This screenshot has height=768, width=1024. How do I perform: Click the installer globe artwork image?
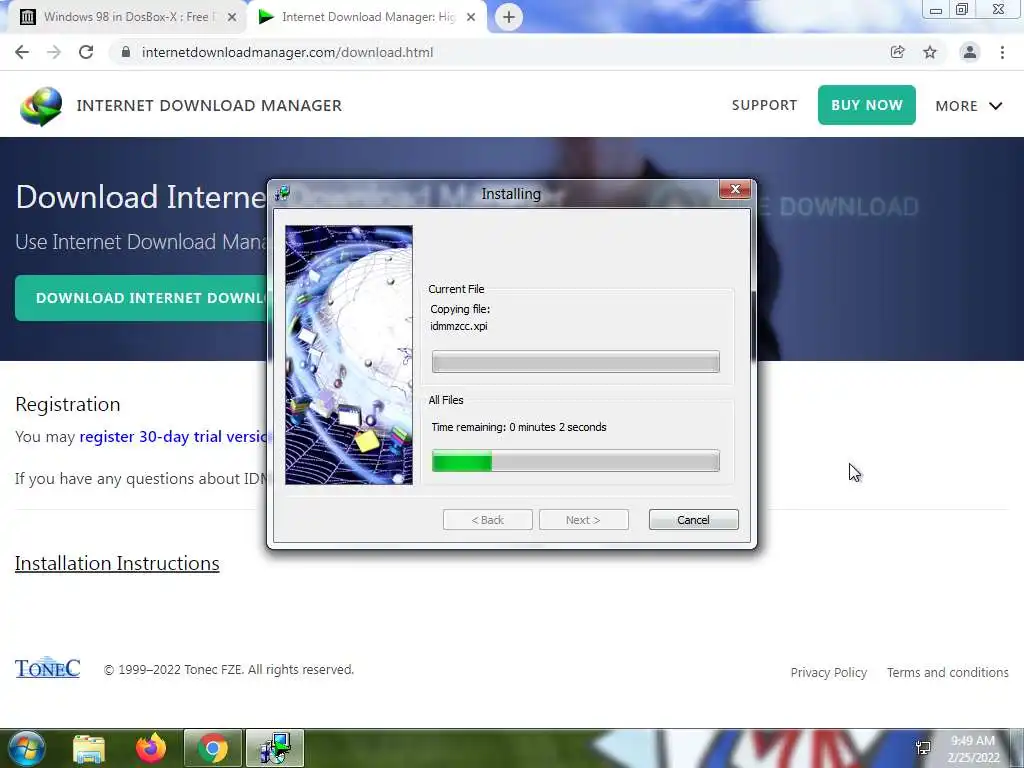pyautogui.click(x=349, y=355)
